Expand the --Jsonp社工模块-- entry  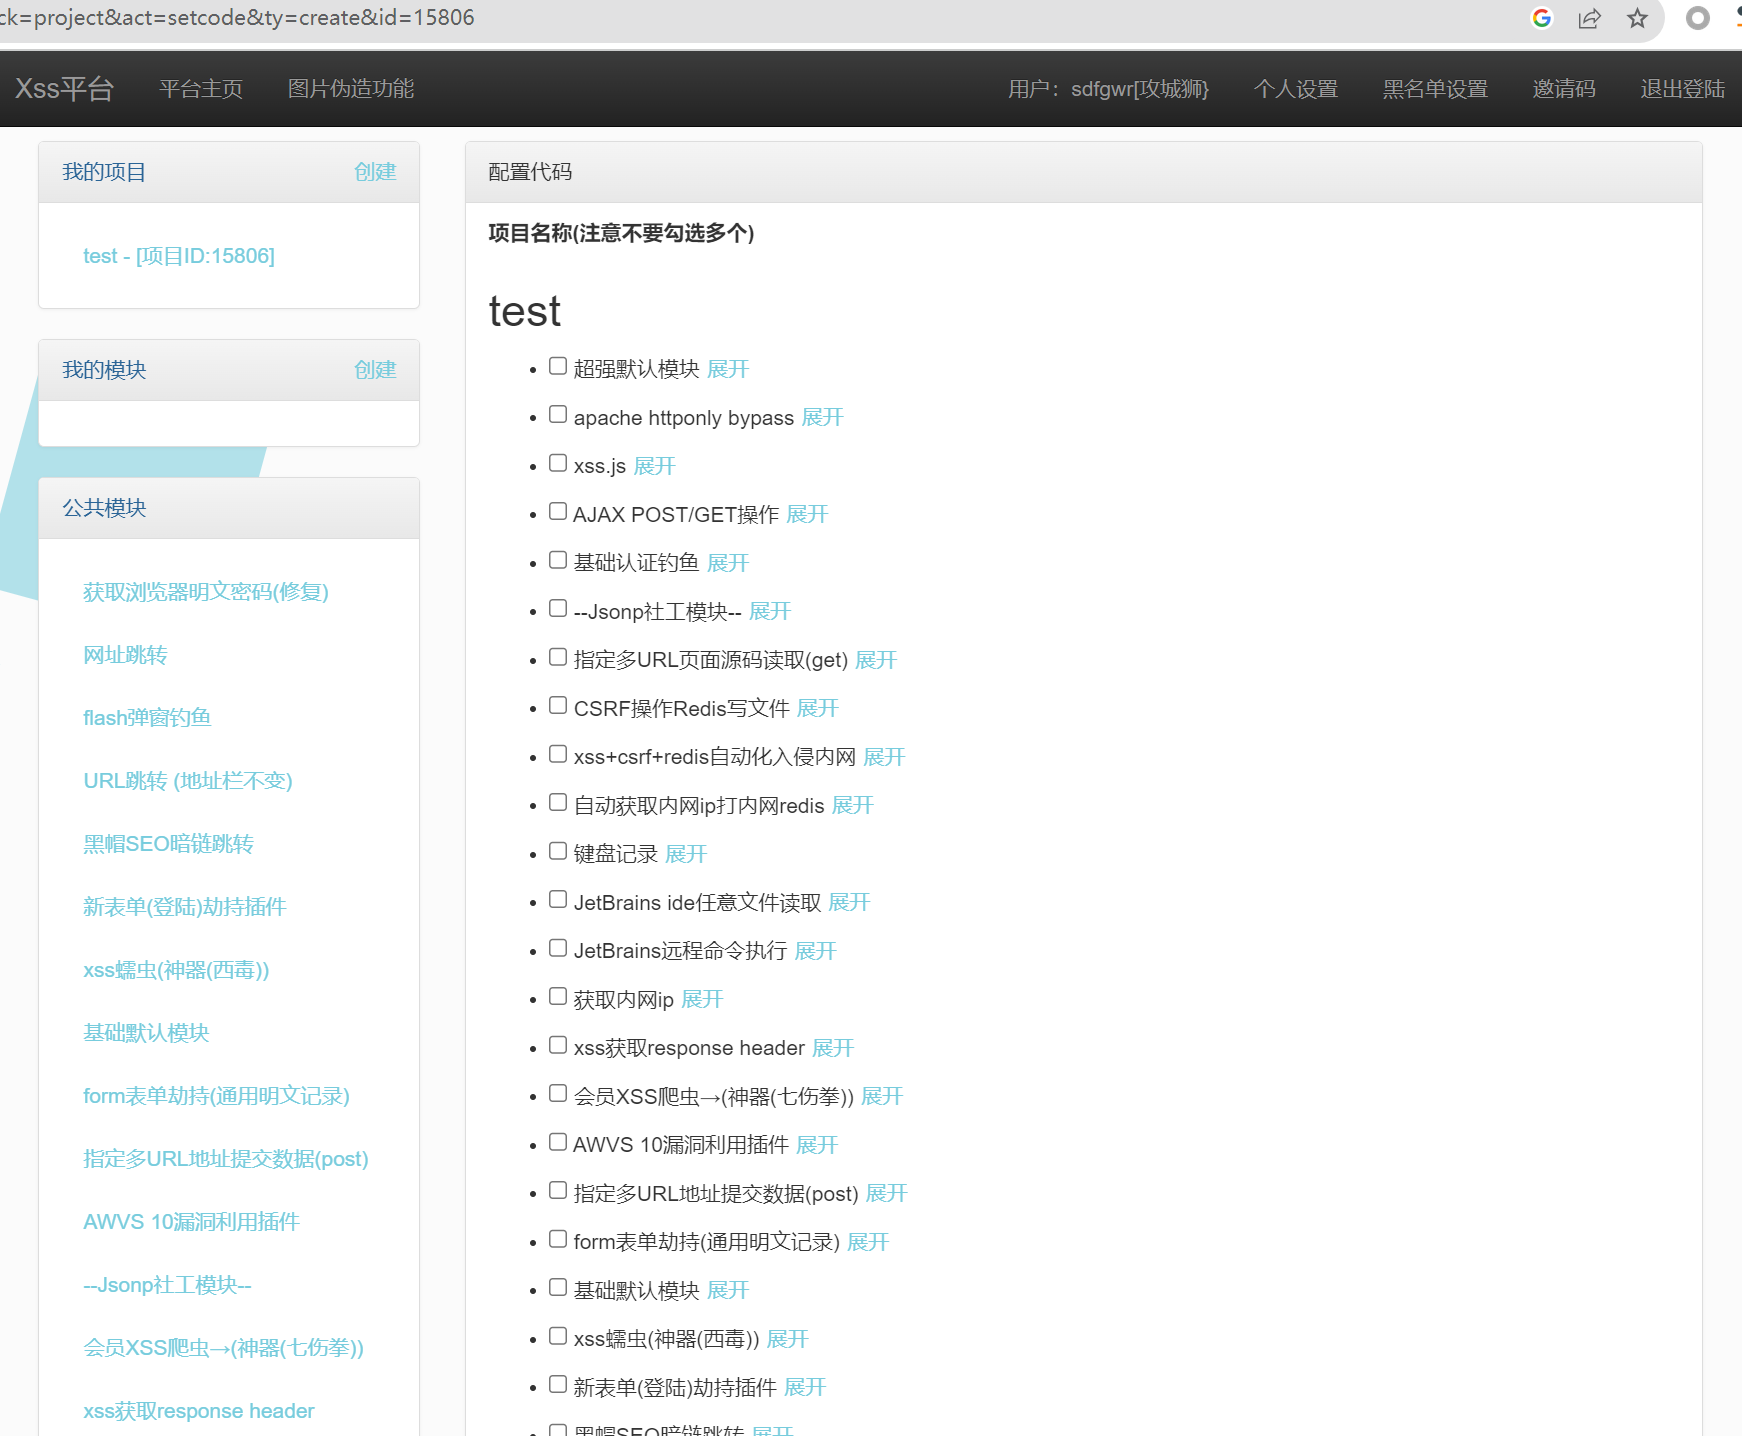pyautogui.click(x=769, y=611)
